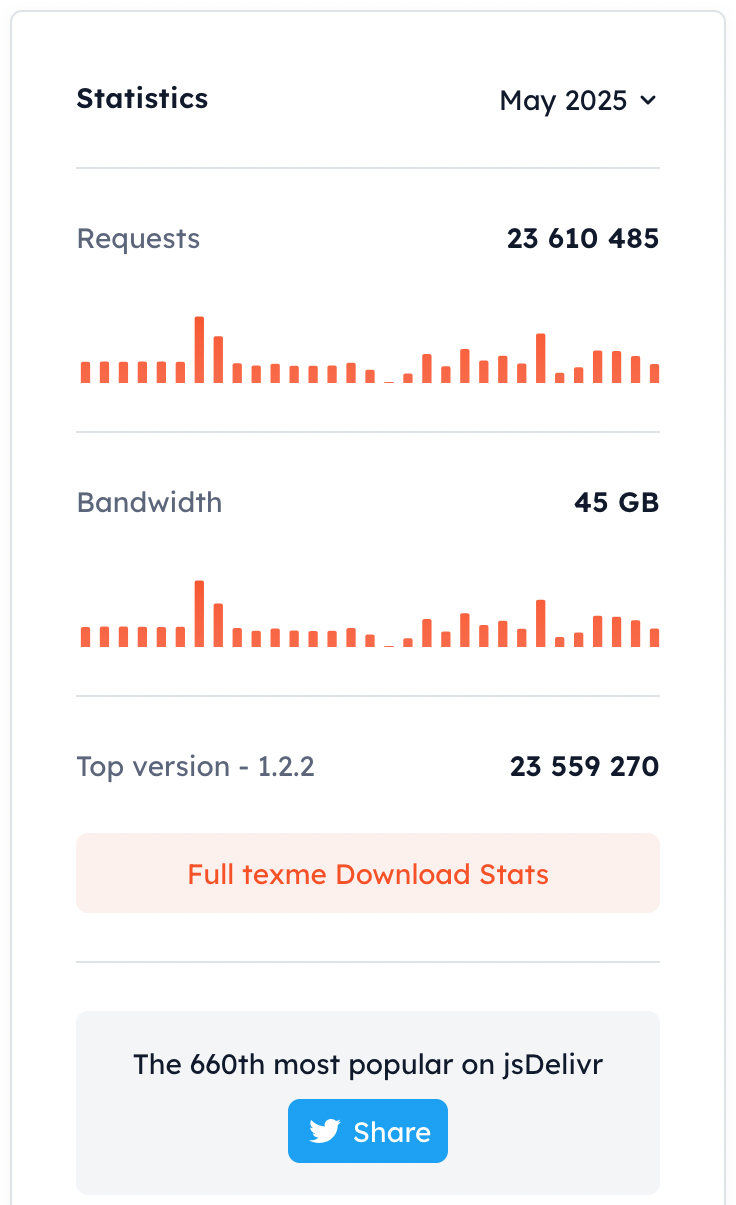
Task: Click the Statistics heading
Action: [x=142, y=99]
